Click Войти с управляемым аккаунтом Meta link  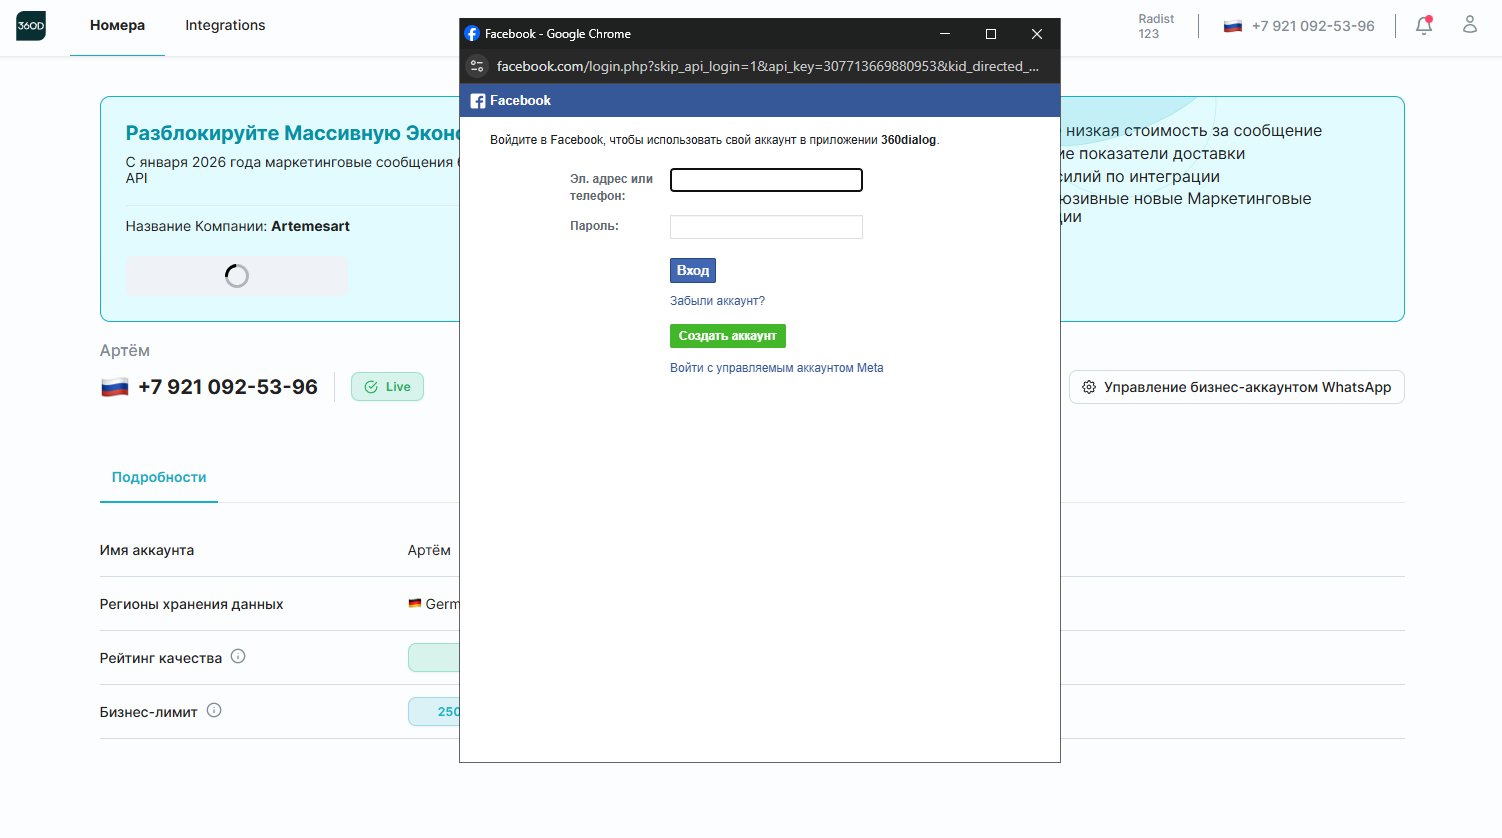pyautogui.click(x=776, y=368)
